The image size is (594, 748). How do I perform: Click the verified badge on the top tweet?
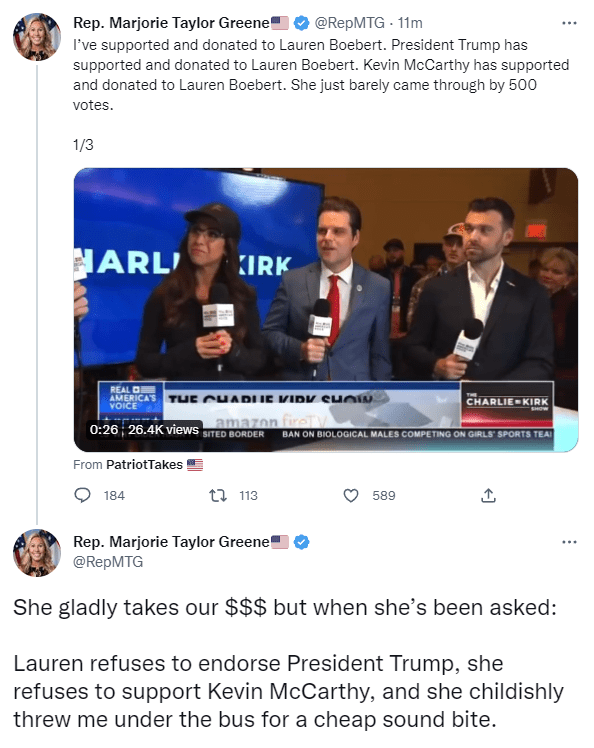point(301,22)
